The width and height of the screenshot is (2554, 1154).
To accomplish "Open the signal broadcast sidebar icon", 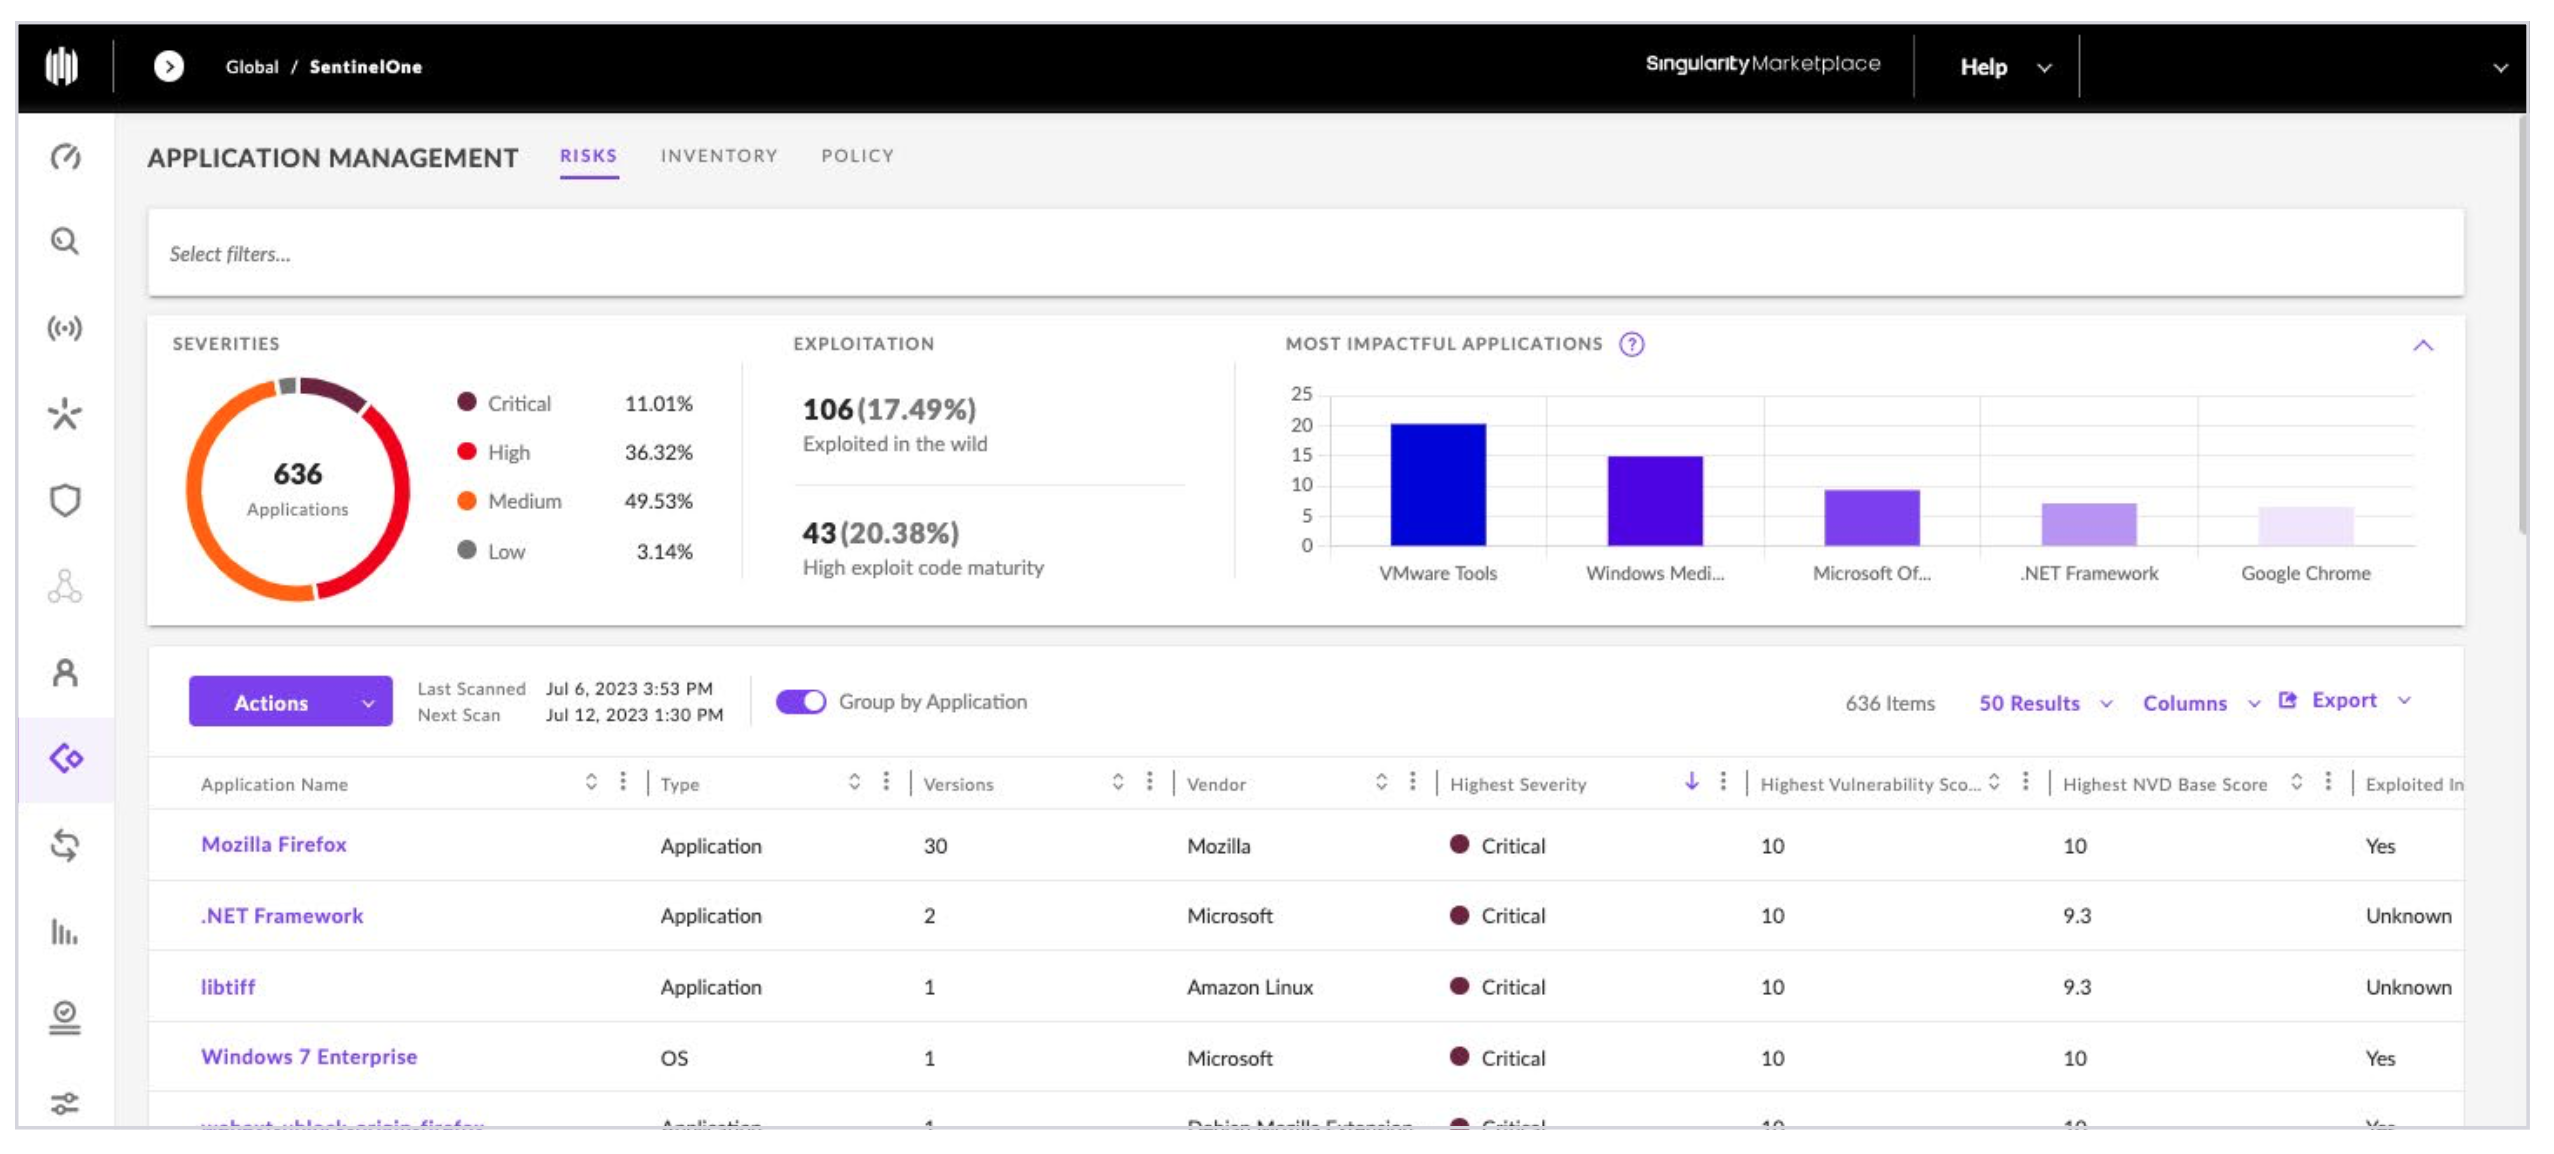I will click(65, 328).
